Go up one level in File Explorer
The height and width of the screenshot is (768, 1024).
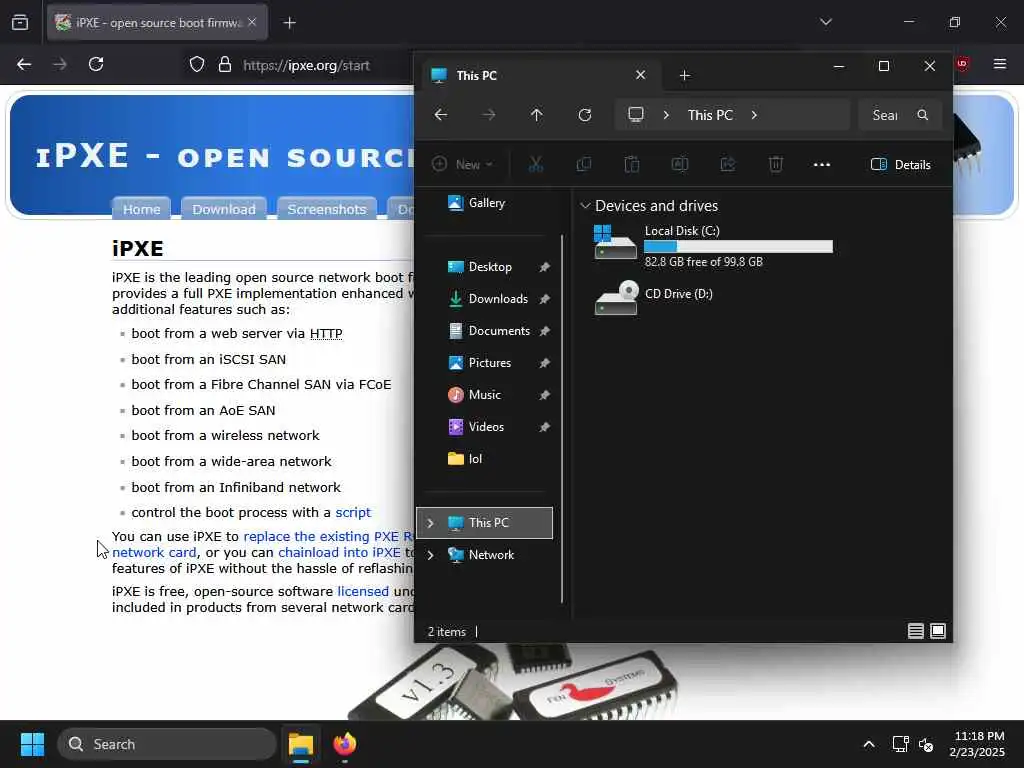(x=536, y=115)
